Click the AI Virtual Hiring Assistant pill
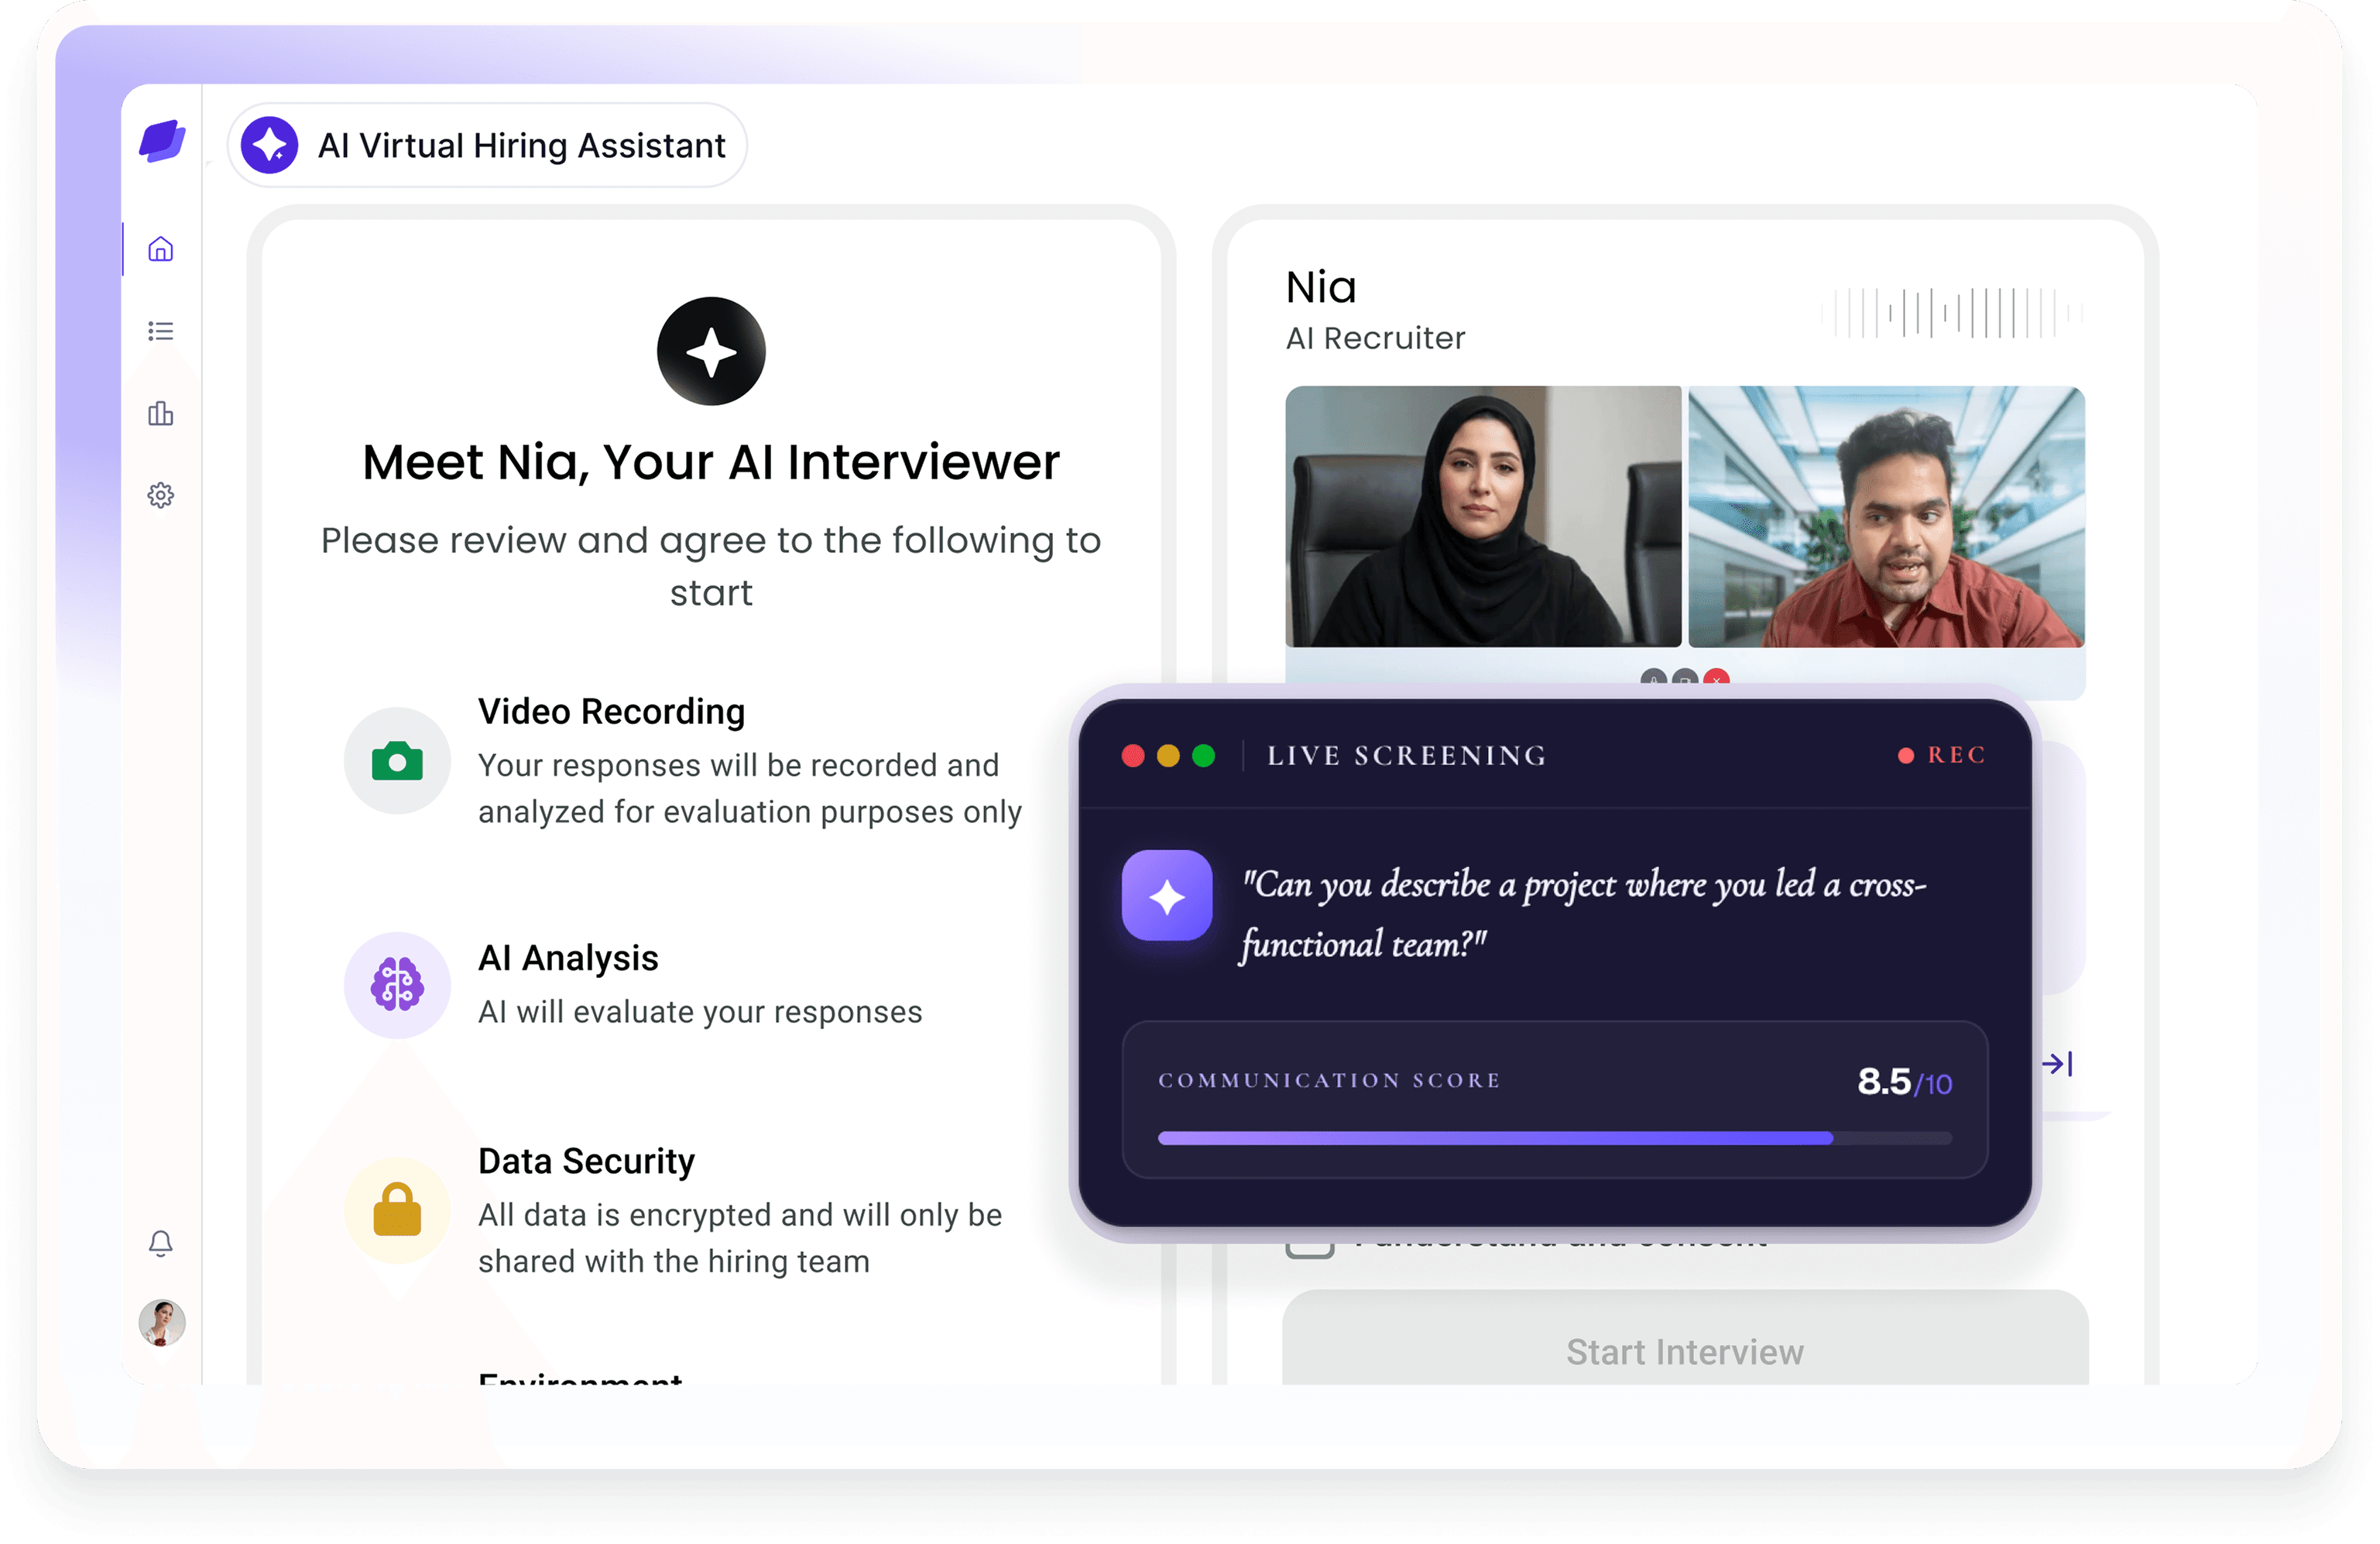The width and height of the screenshot is (2380, 1544). tap(487, 145)
